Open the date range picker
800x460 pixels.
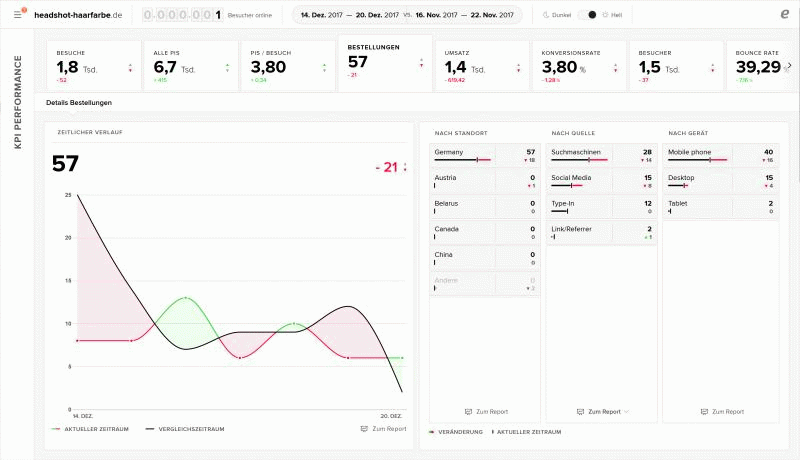[x=407, y=16]
